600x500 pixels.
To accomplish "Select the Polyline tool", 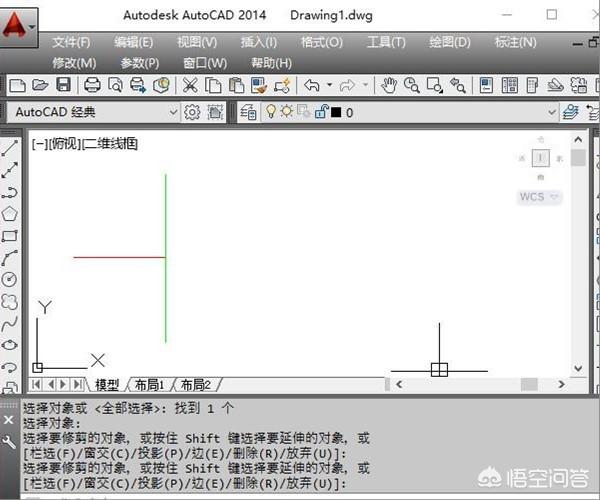I will tap(10, 192).
